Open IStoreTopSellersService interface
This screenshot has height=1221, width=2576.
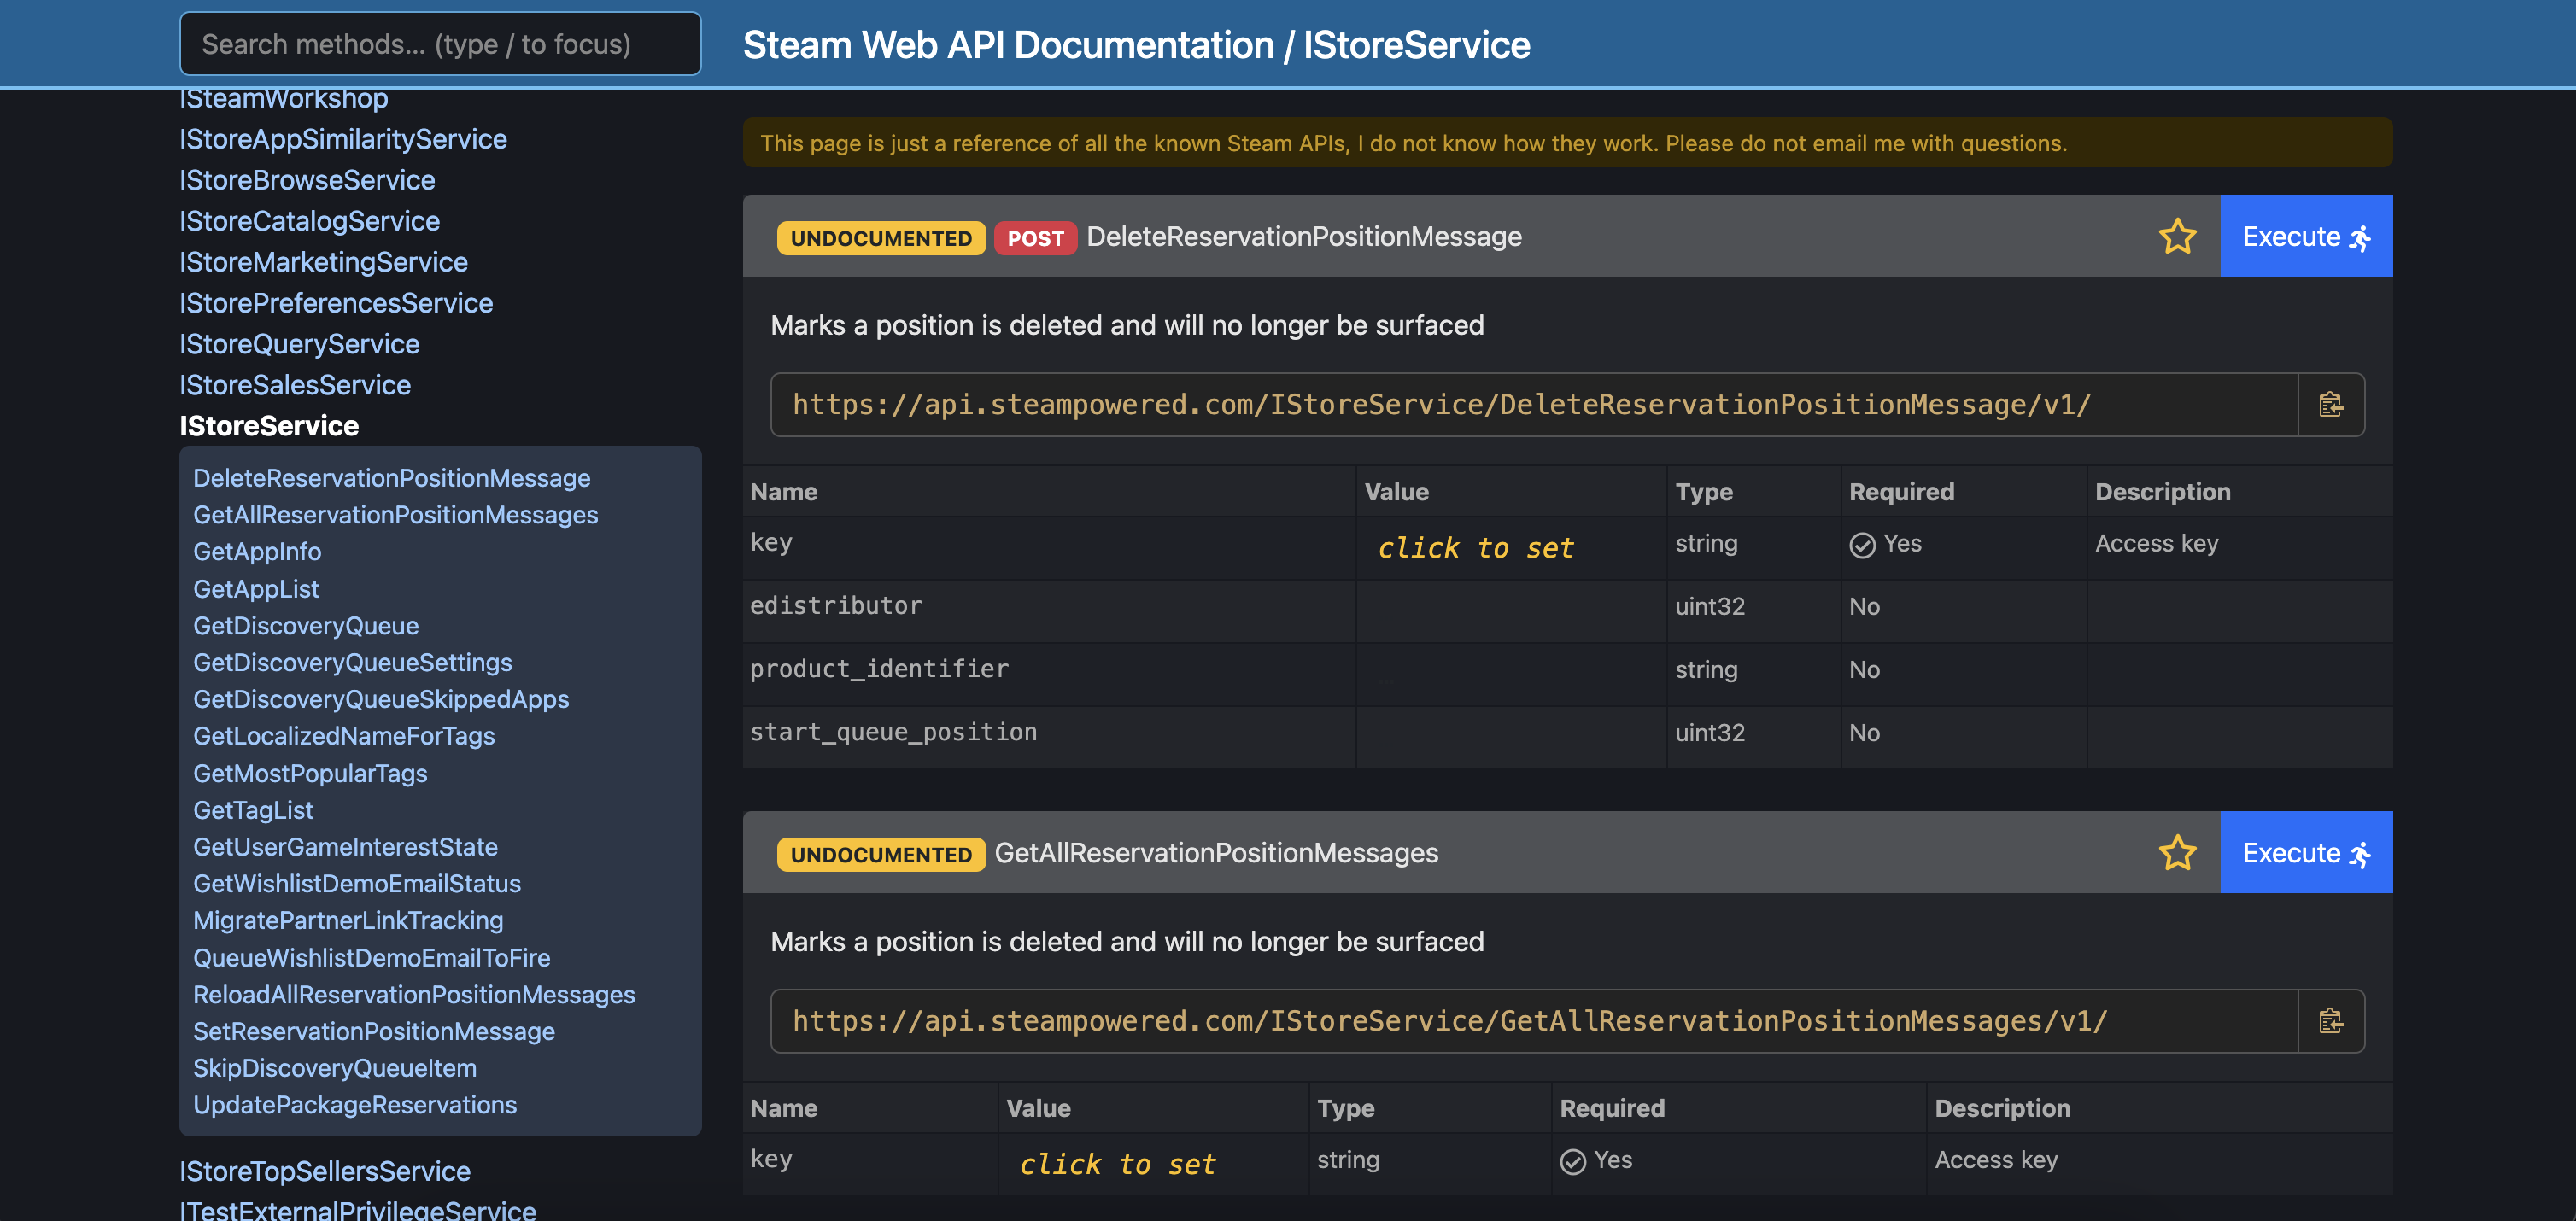325,1171
